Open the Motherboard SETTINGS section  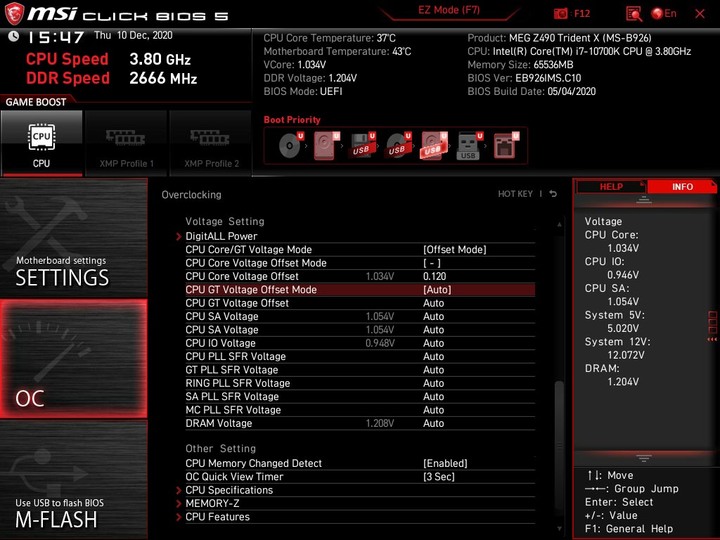click(73, 238)
